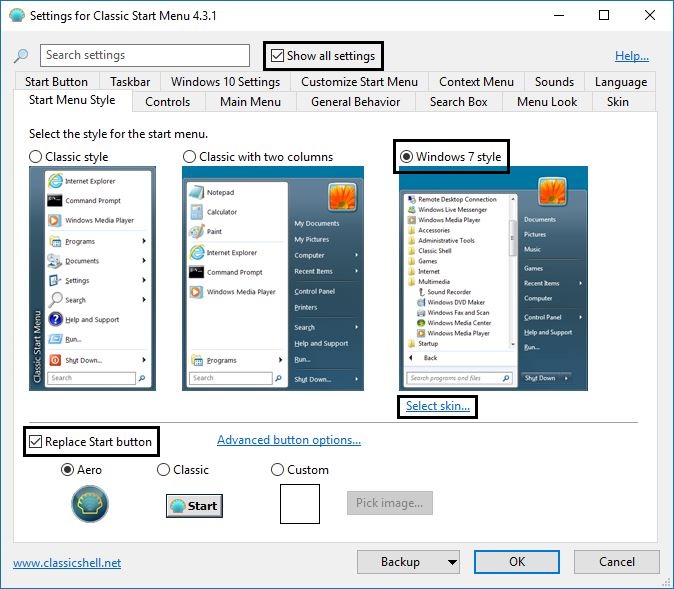Select Classic style radio button
Screen dimensions: 674x589
click(35, 157)
